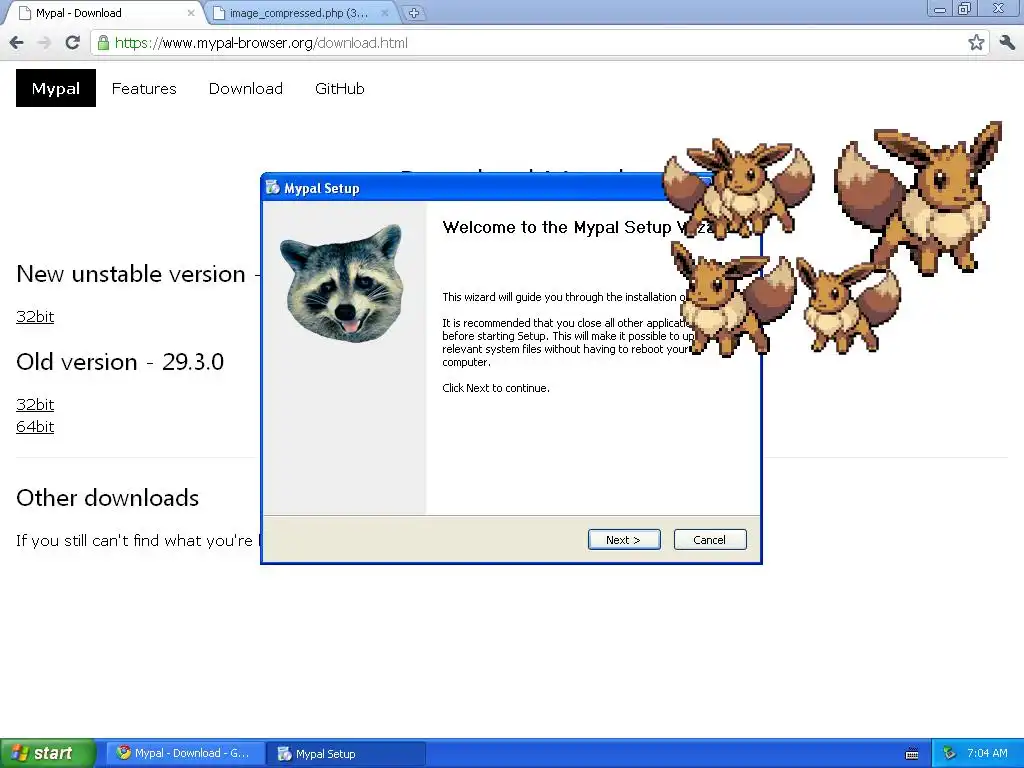Click the green padlock security icon
Image resolution: width=1024 pixels, height=768 pixels.
(x=103, y=43)
